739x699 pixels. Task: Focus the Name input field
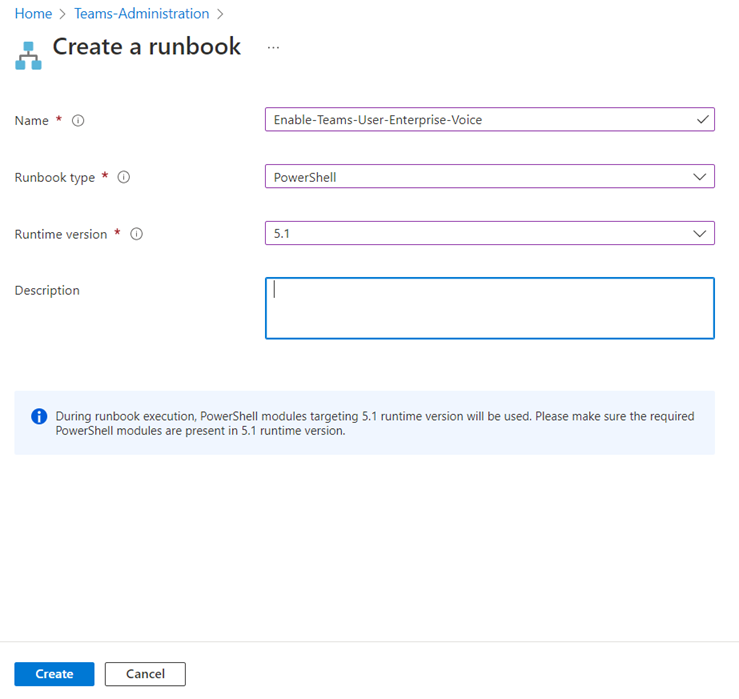coord(480,120)
